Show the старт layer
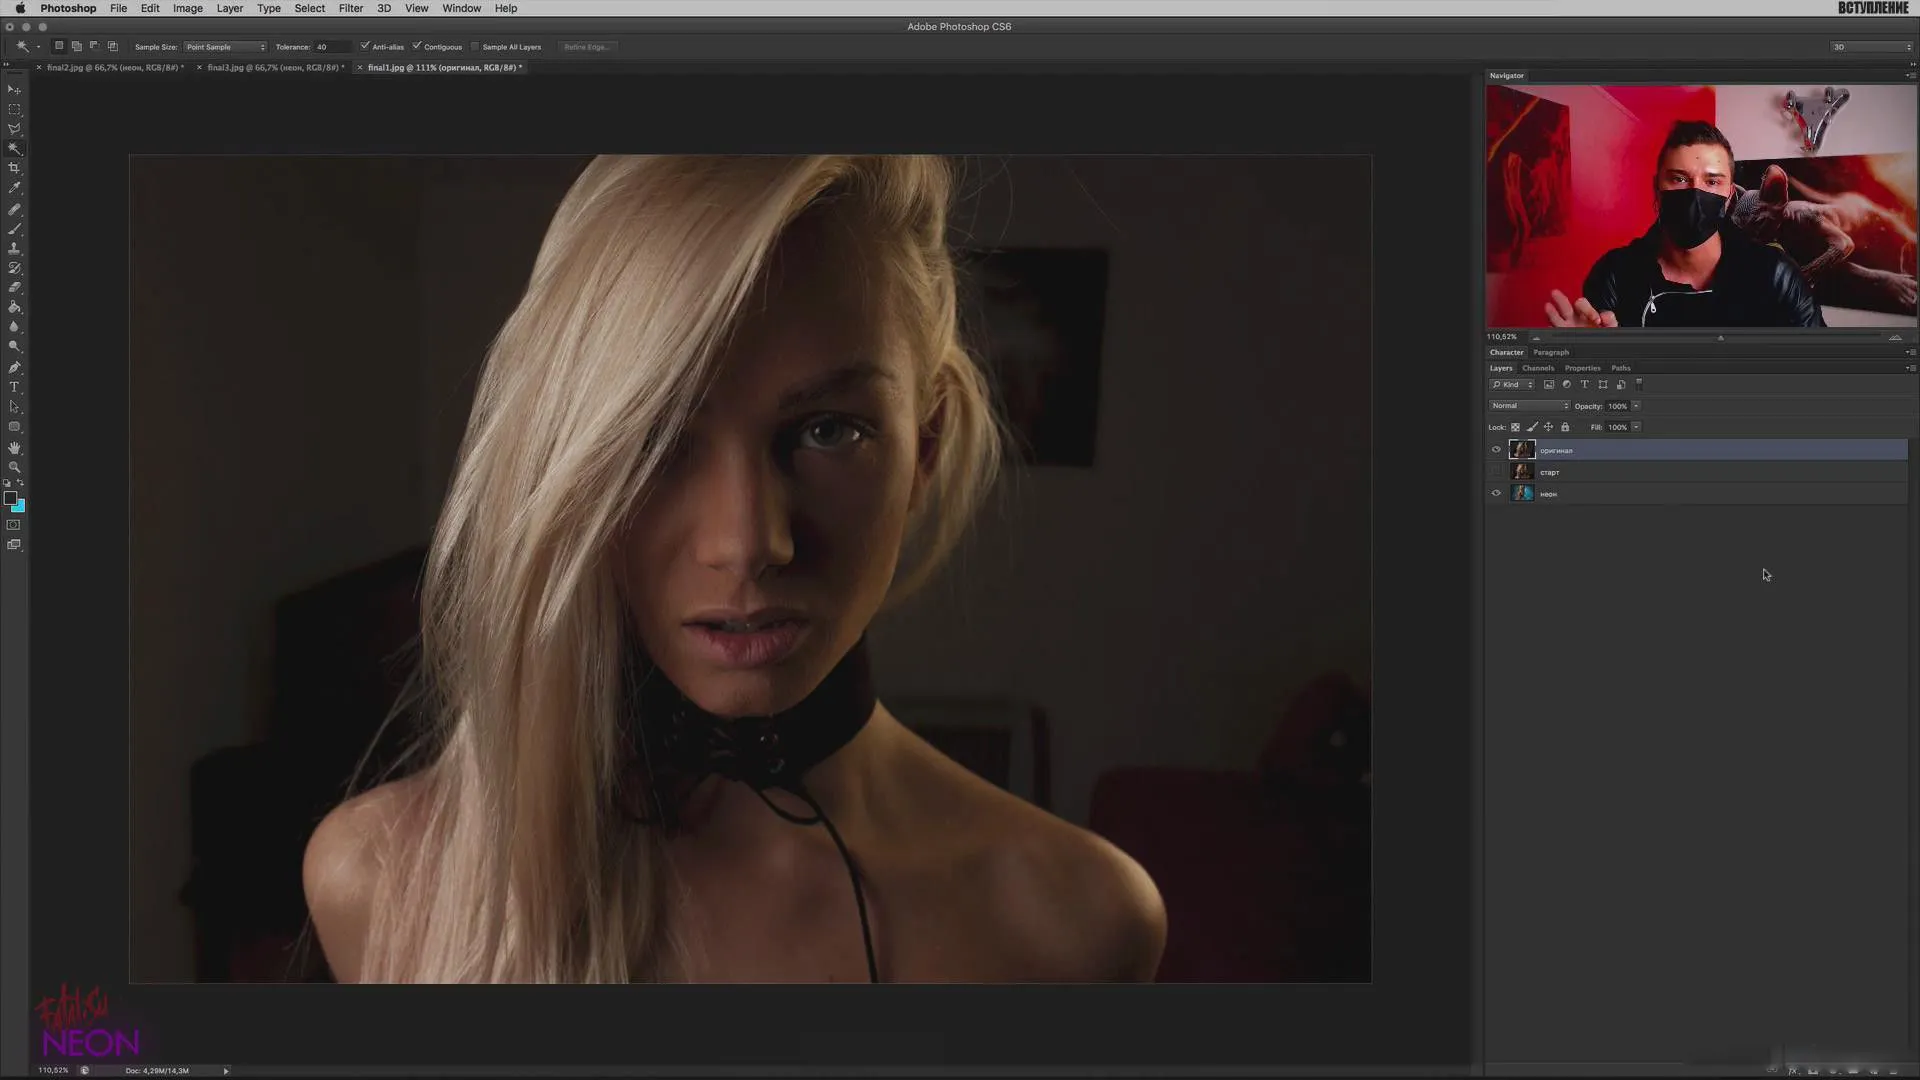Image resolution: width=1920 pixels, height=1080 pixels. click(1496, 472)
